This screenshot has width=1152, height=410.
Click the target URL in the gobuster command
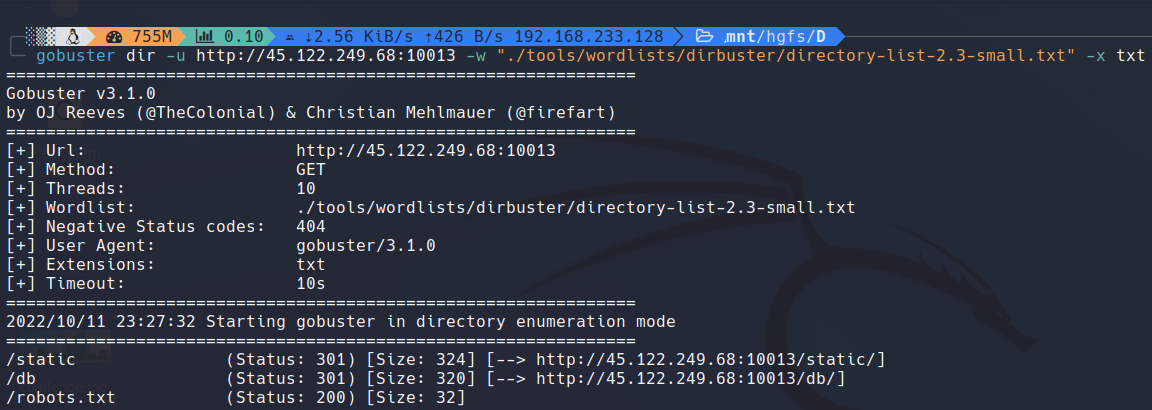coord(326,55)
